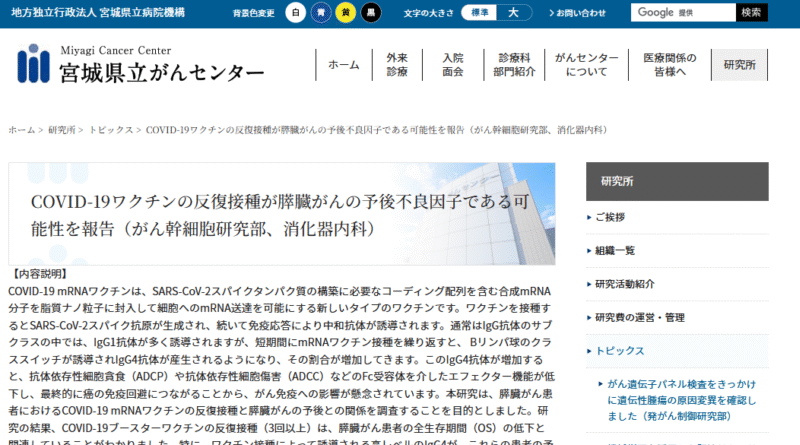Click the Miyagi Cancer Center logo

[140, 64]
